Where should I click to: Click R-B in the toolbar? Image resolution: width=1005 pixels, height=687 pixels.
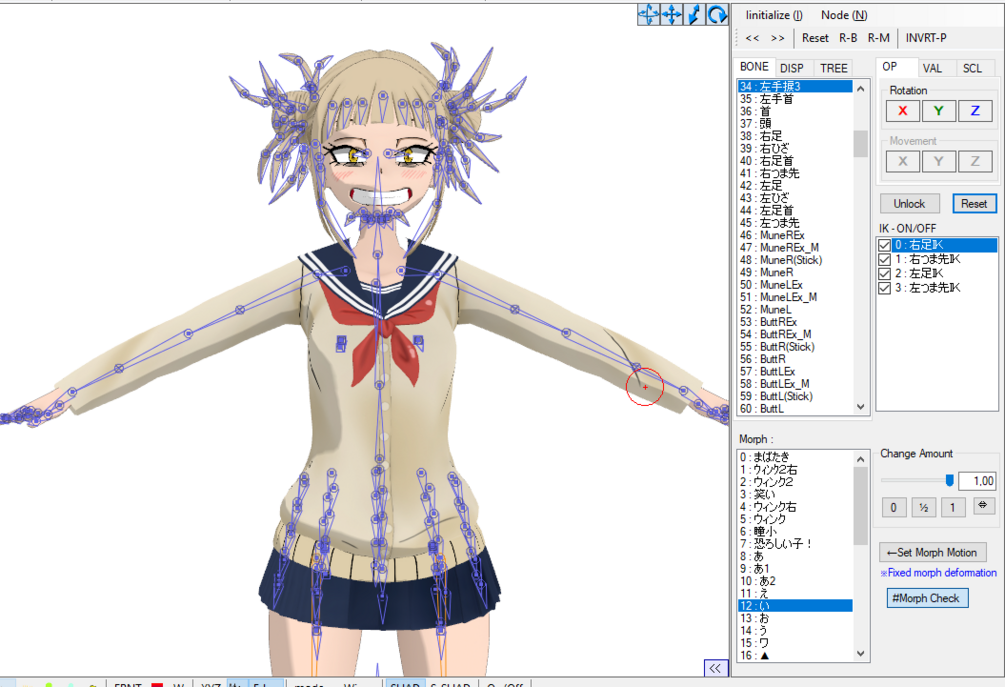848,38
